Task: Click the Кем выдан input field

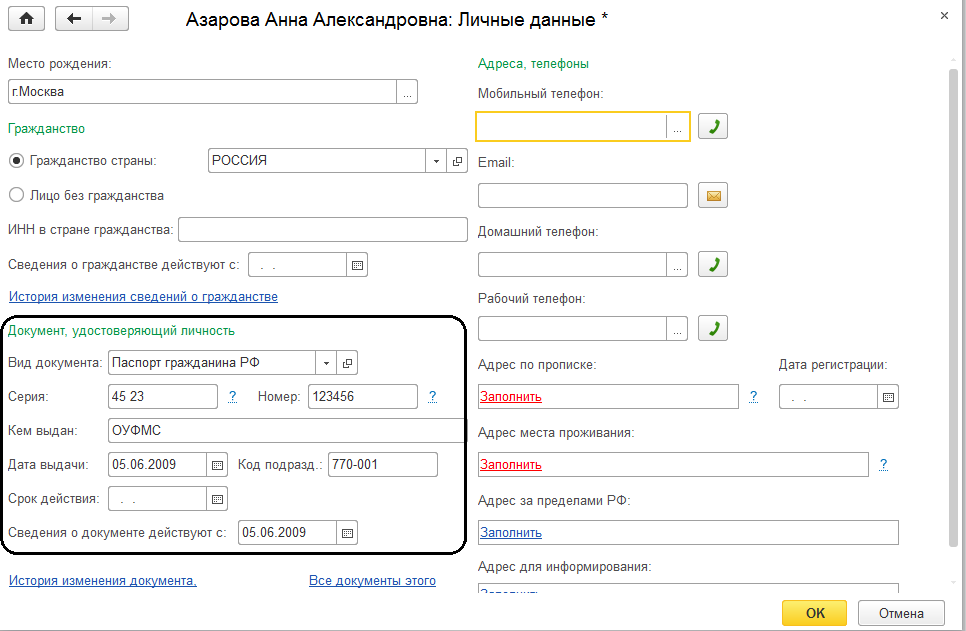Action: pyautogui.click(x=286, y=430)
